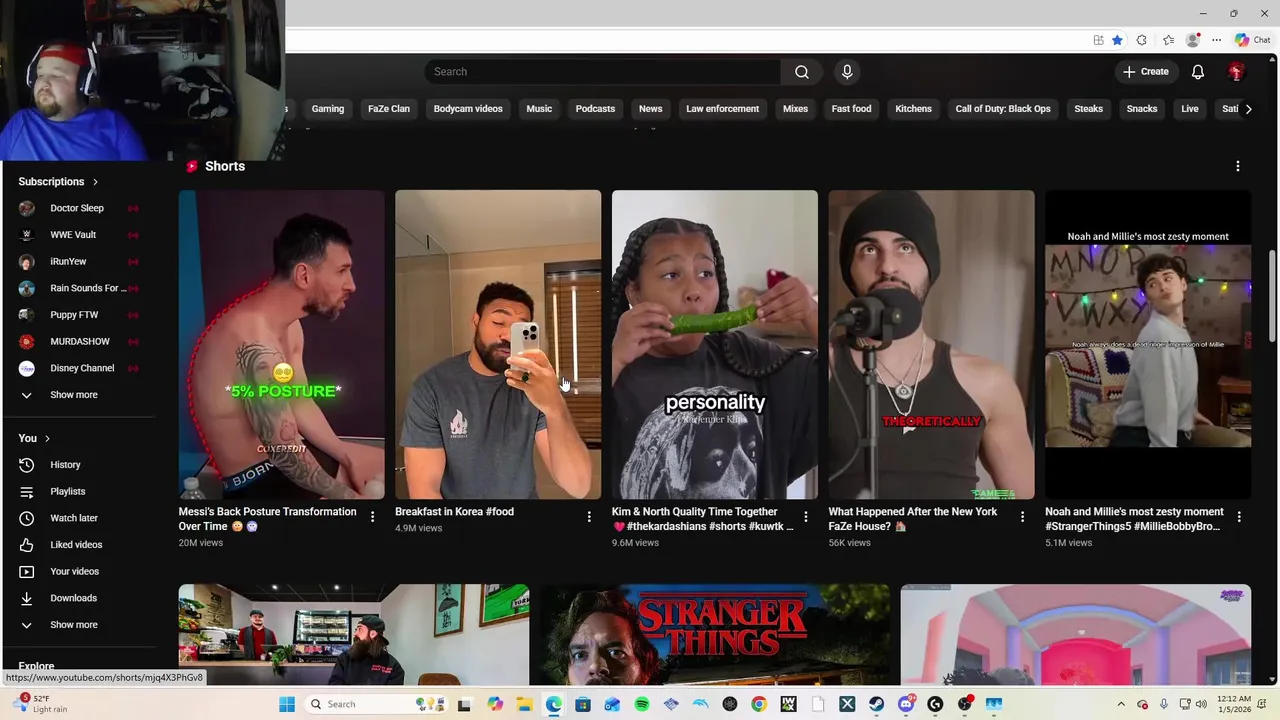Open Doctor Sleep channel subscription

click(78, 208)
